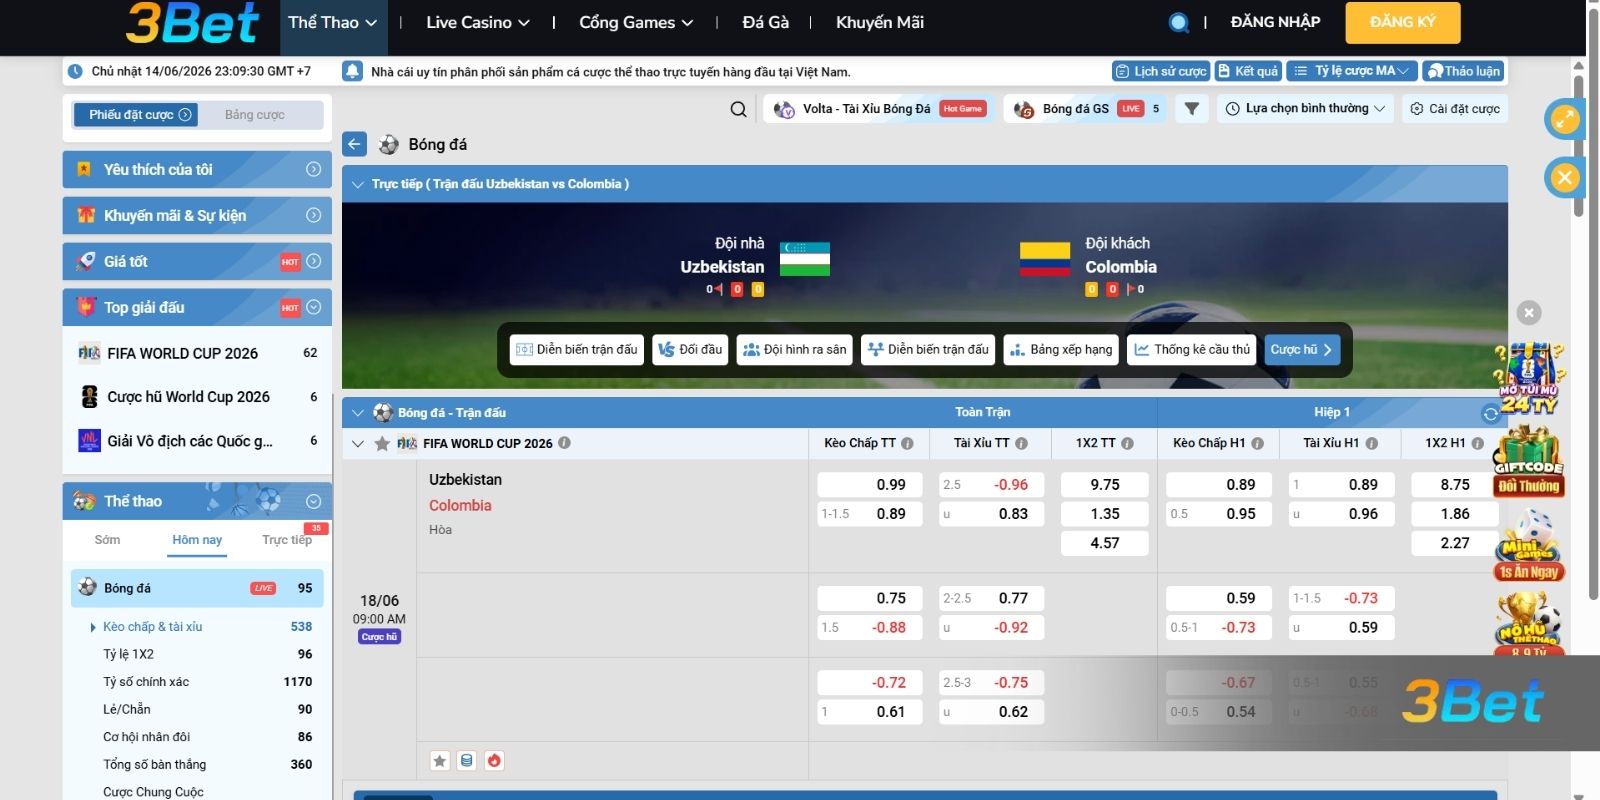Viewport: 1600px width, 800px height.
Task: Select Cược hũ World Cup 2026 league
Action: click(197, 397)
